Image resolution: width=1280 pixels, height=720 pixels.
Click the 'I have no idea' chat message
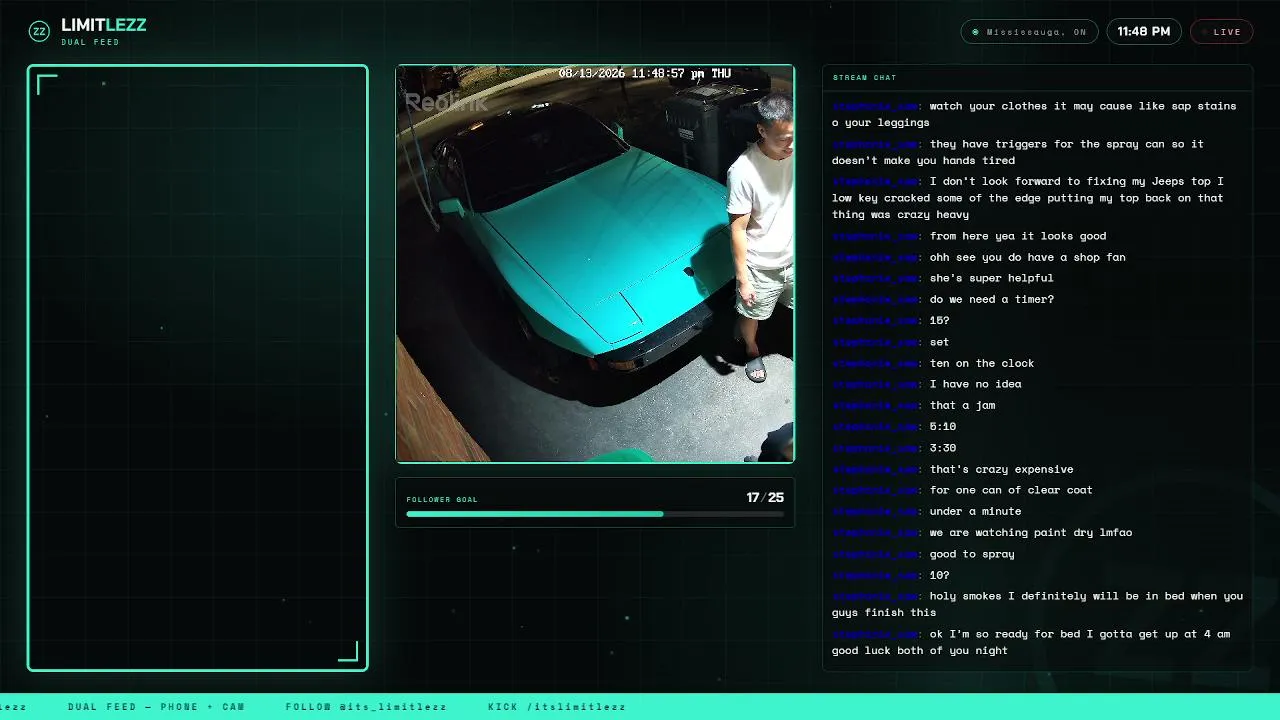click(x=1037, y=384)
